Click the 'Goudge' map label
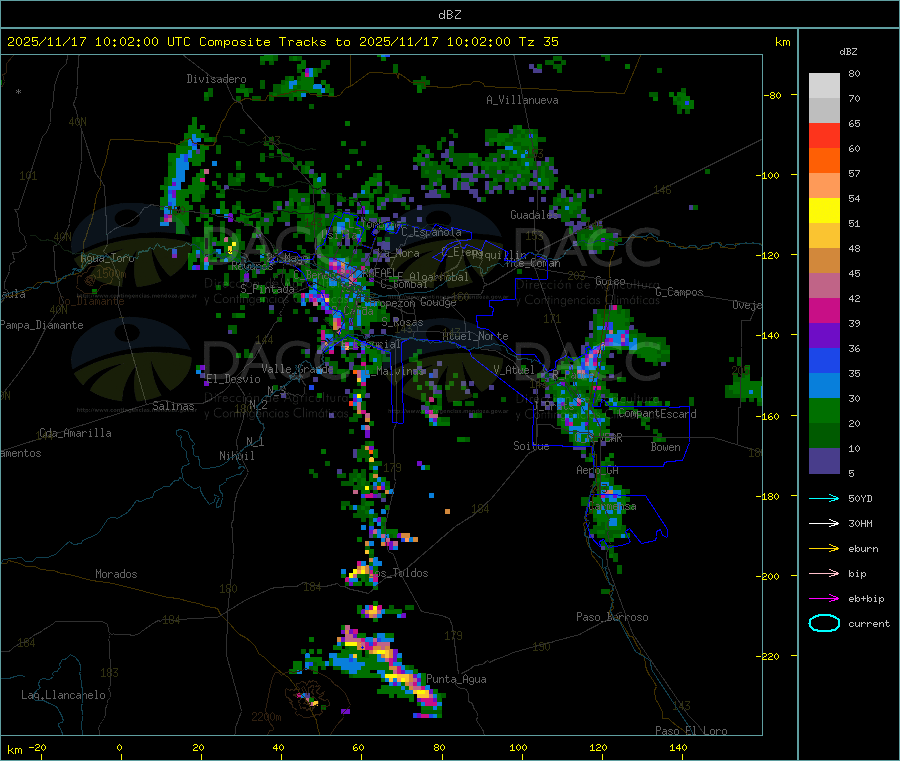This screenshot has width=900, height=761. [x=438, y=302]
